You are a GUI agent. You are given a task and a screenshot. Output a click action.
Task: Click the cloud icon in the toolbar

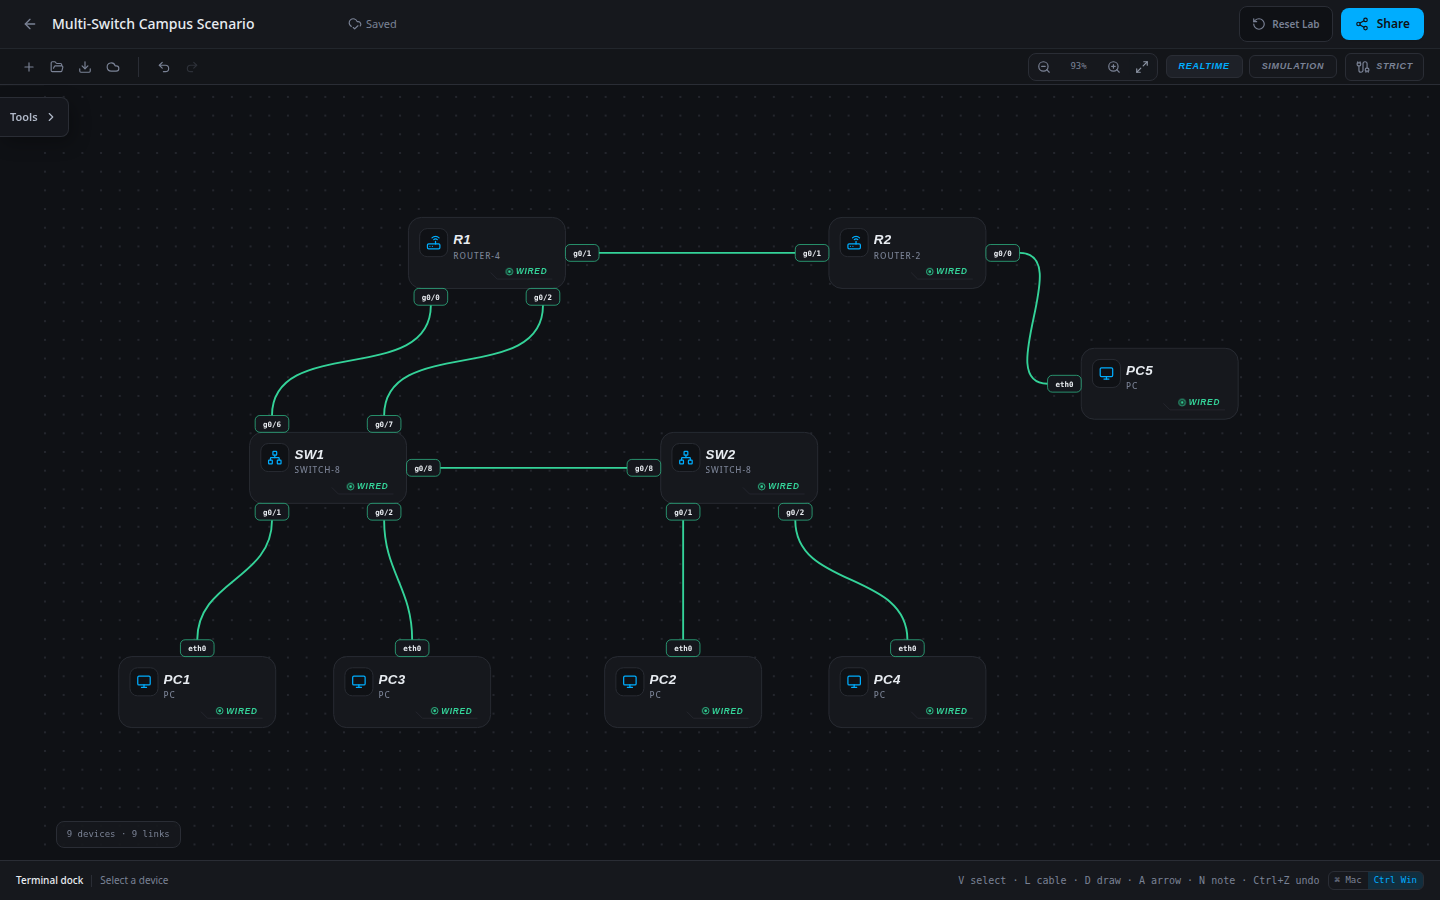point(113,67)
